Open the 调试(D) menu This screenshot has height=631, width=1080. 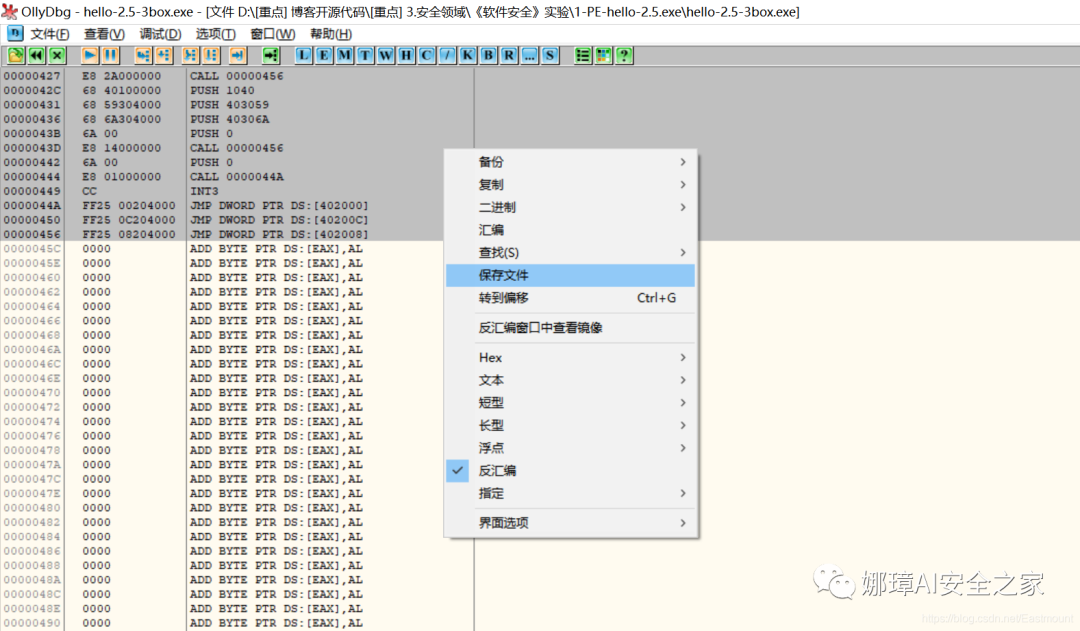pyautogui.click(x=160, y=34)
